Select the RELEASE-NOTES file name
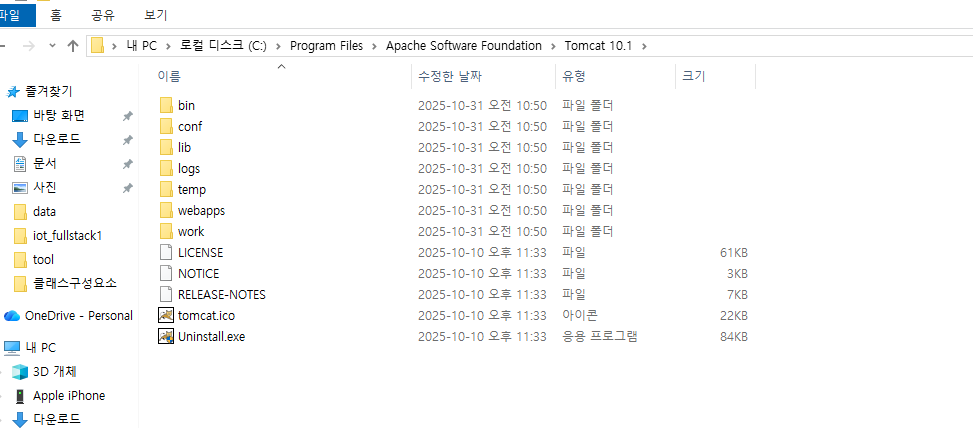Image resolution: width=973 pixels, height=428 pixels. click(222, 294)
